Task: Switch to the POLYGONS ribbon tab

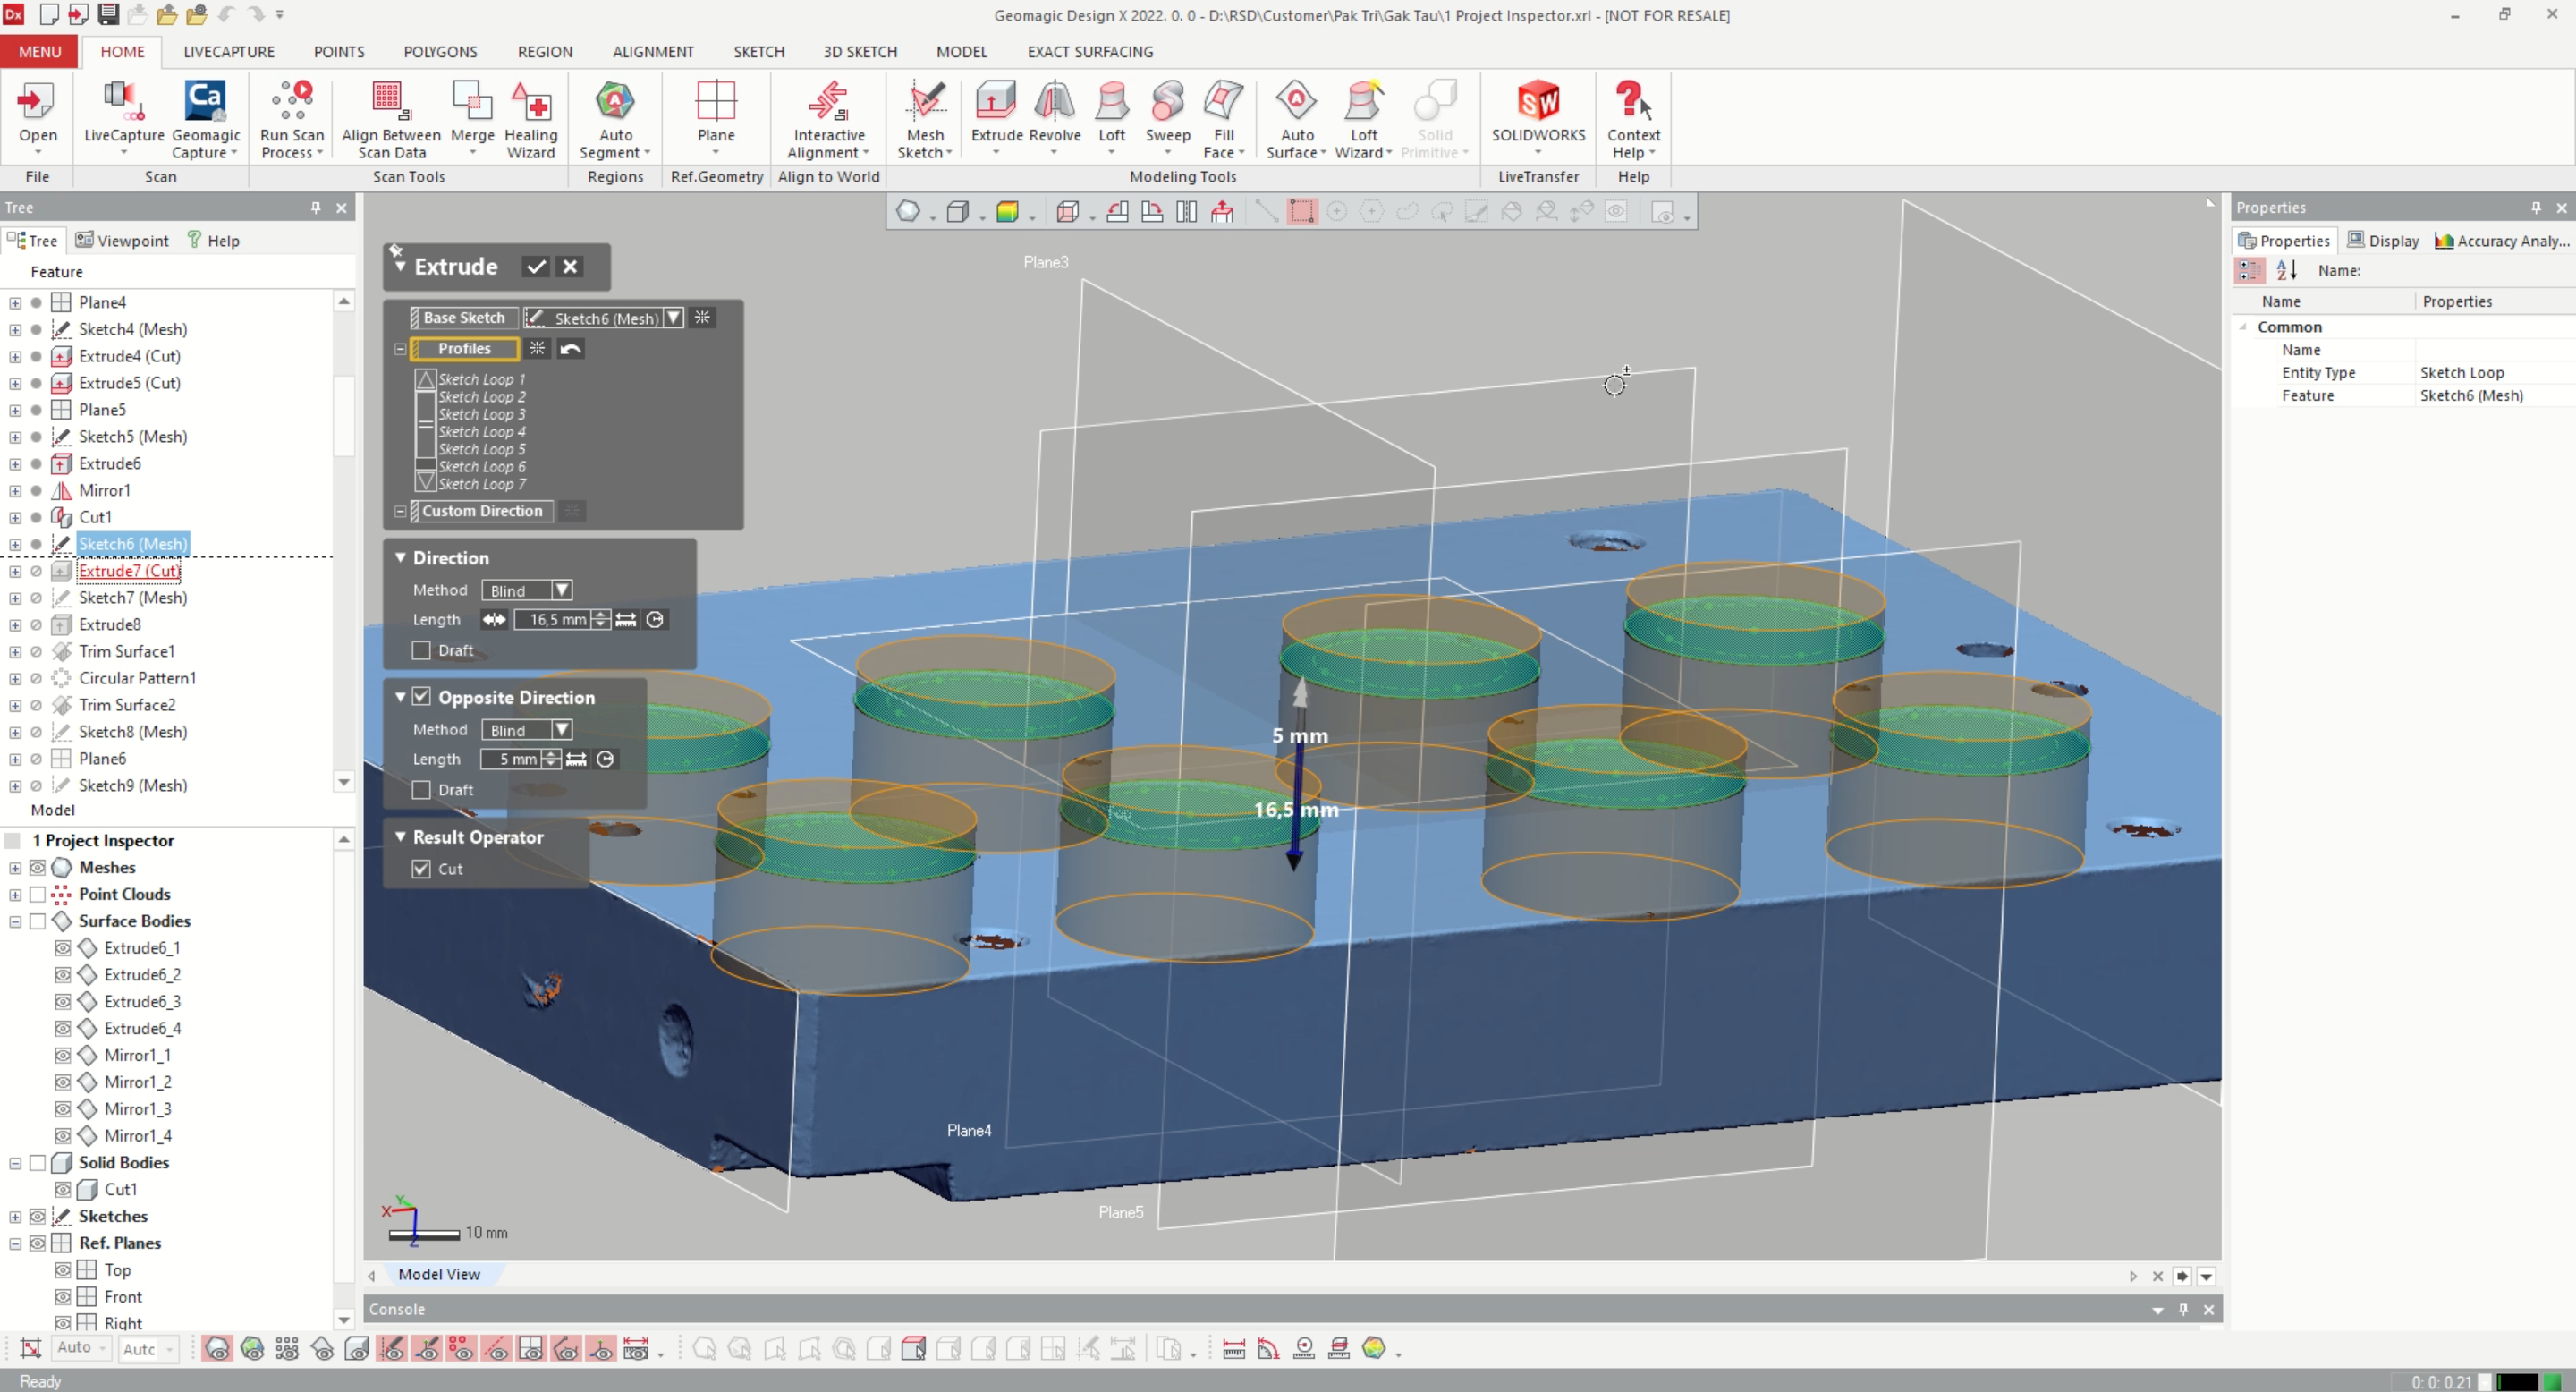Action: tap(440, 52)
